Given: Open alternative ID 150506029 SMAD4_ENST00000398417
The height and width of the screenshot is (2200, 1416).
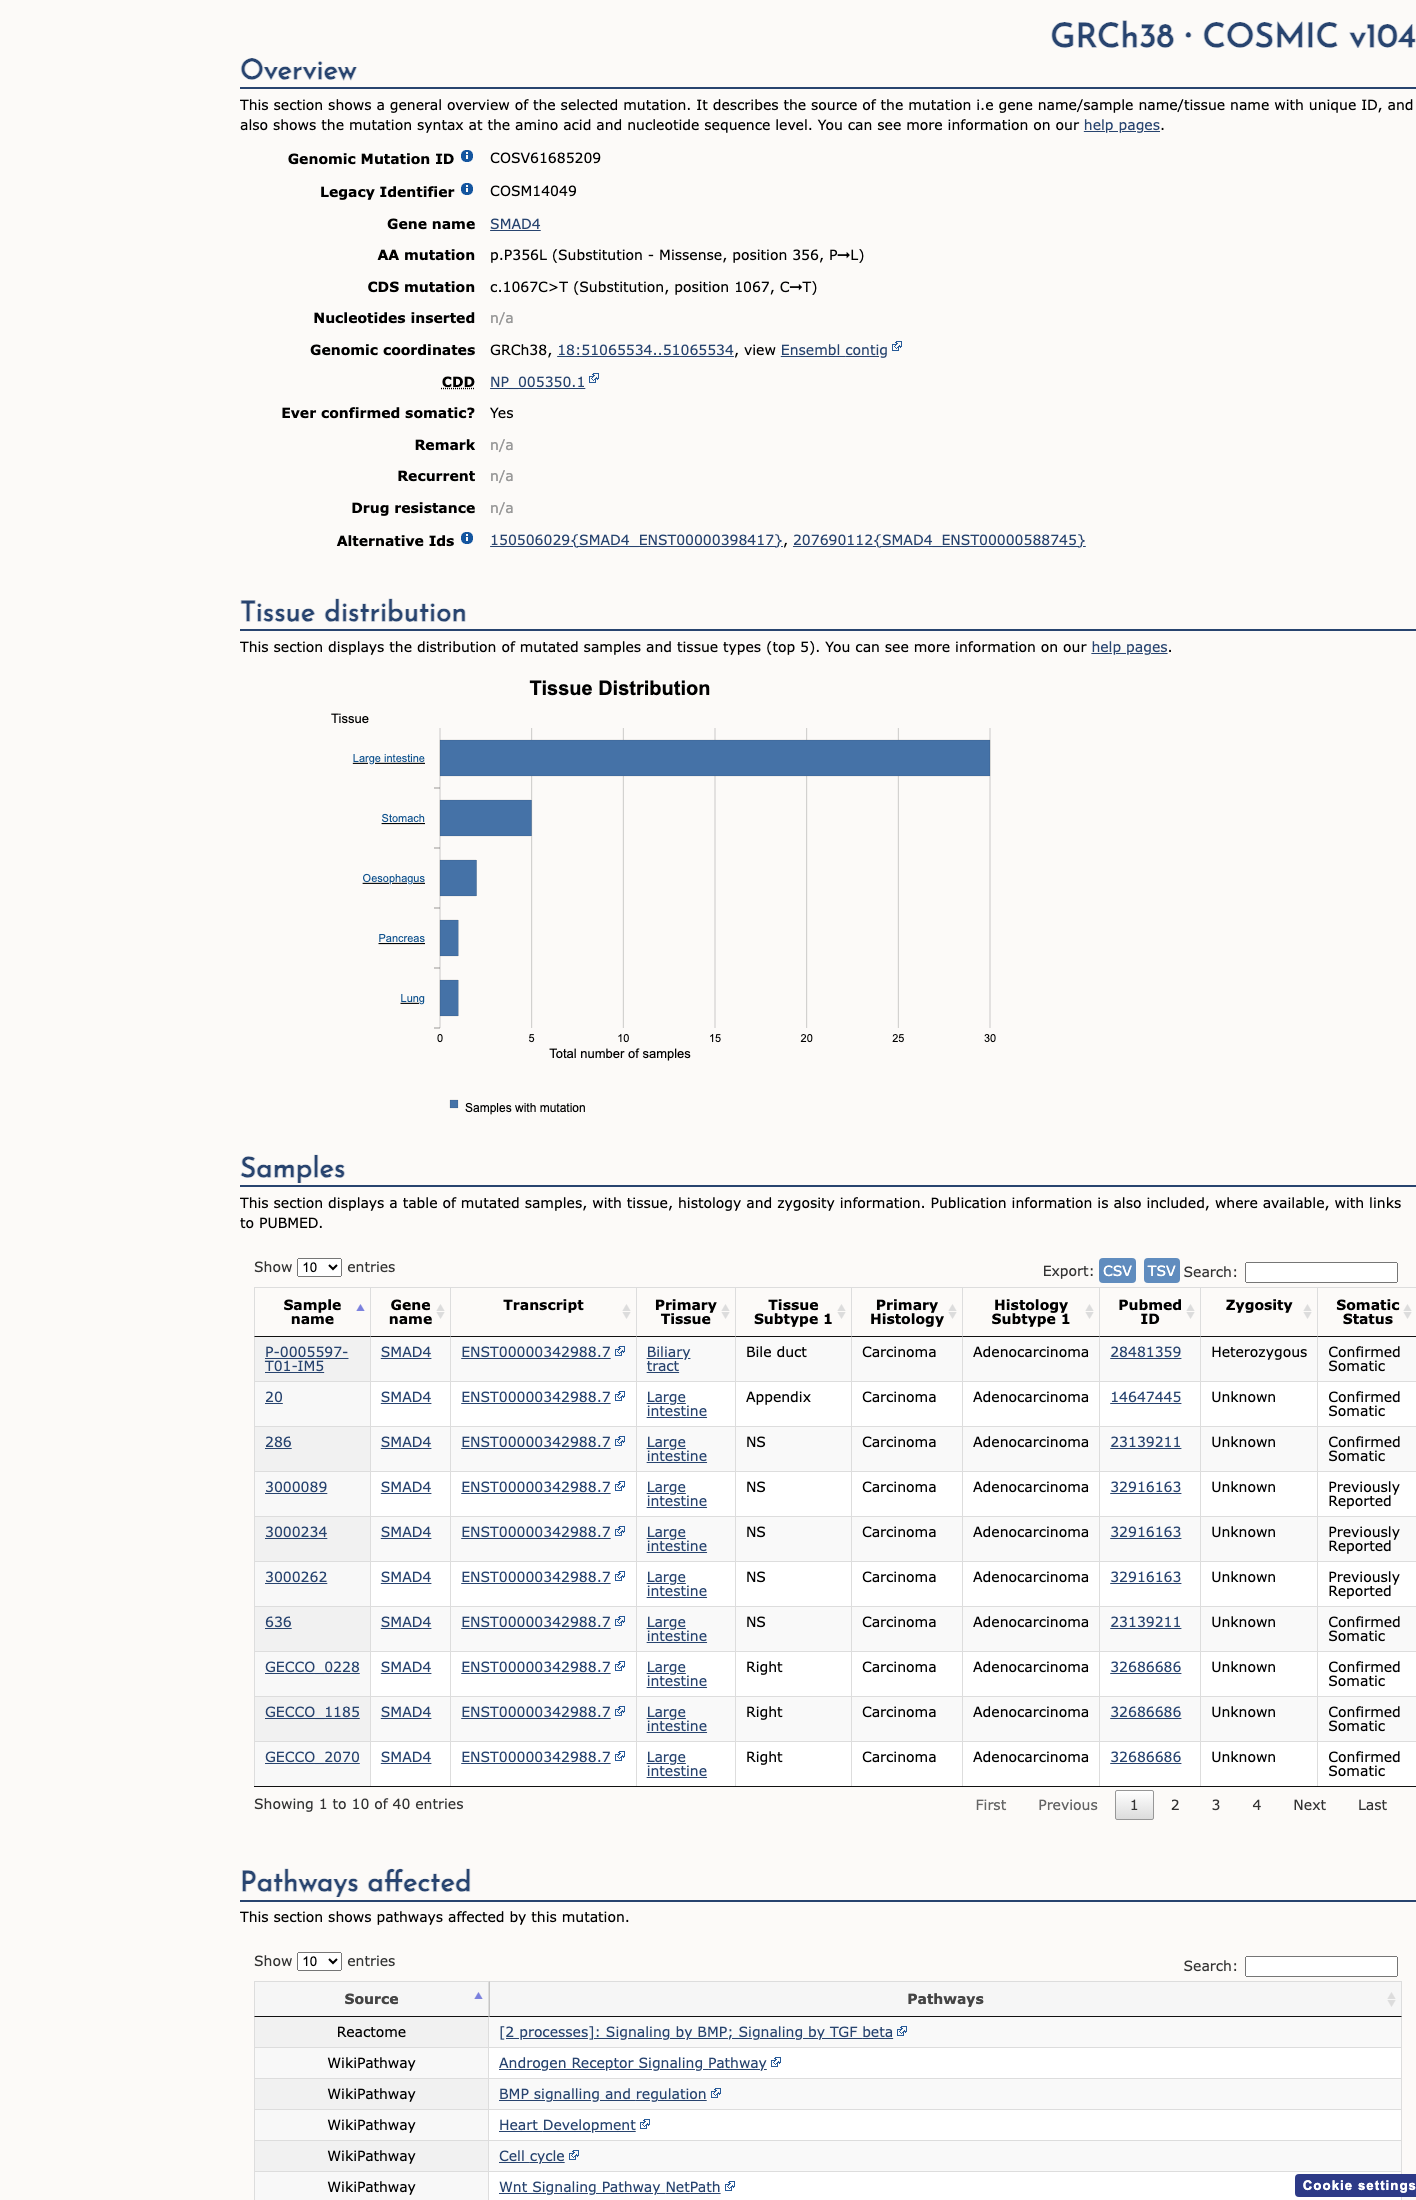Looking at the screenshot, I should pos(636,540).
